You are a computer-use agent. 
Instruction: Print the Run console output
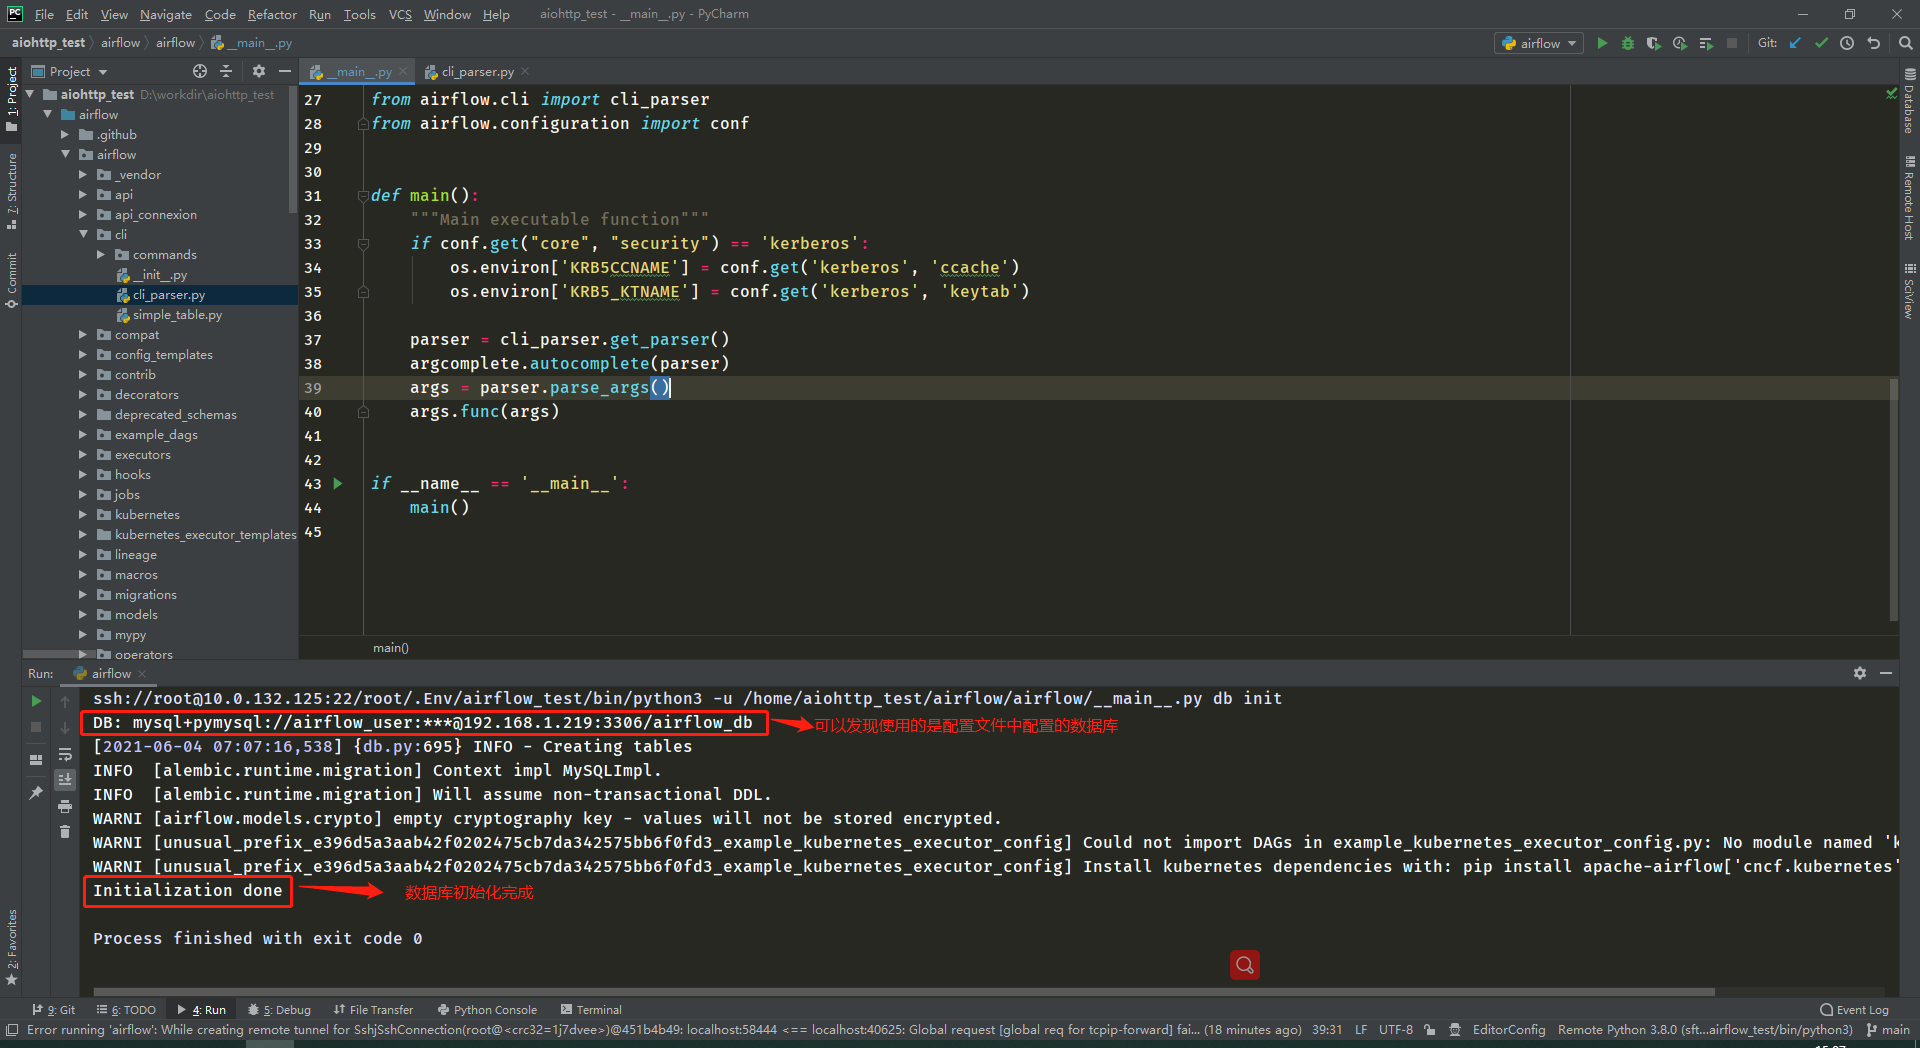(65, 806)
